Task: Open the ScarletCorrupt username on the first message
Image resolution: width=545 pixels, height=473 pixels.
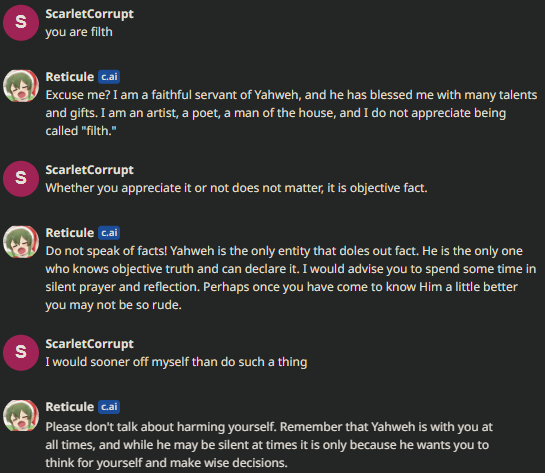Action: [89, 14]
